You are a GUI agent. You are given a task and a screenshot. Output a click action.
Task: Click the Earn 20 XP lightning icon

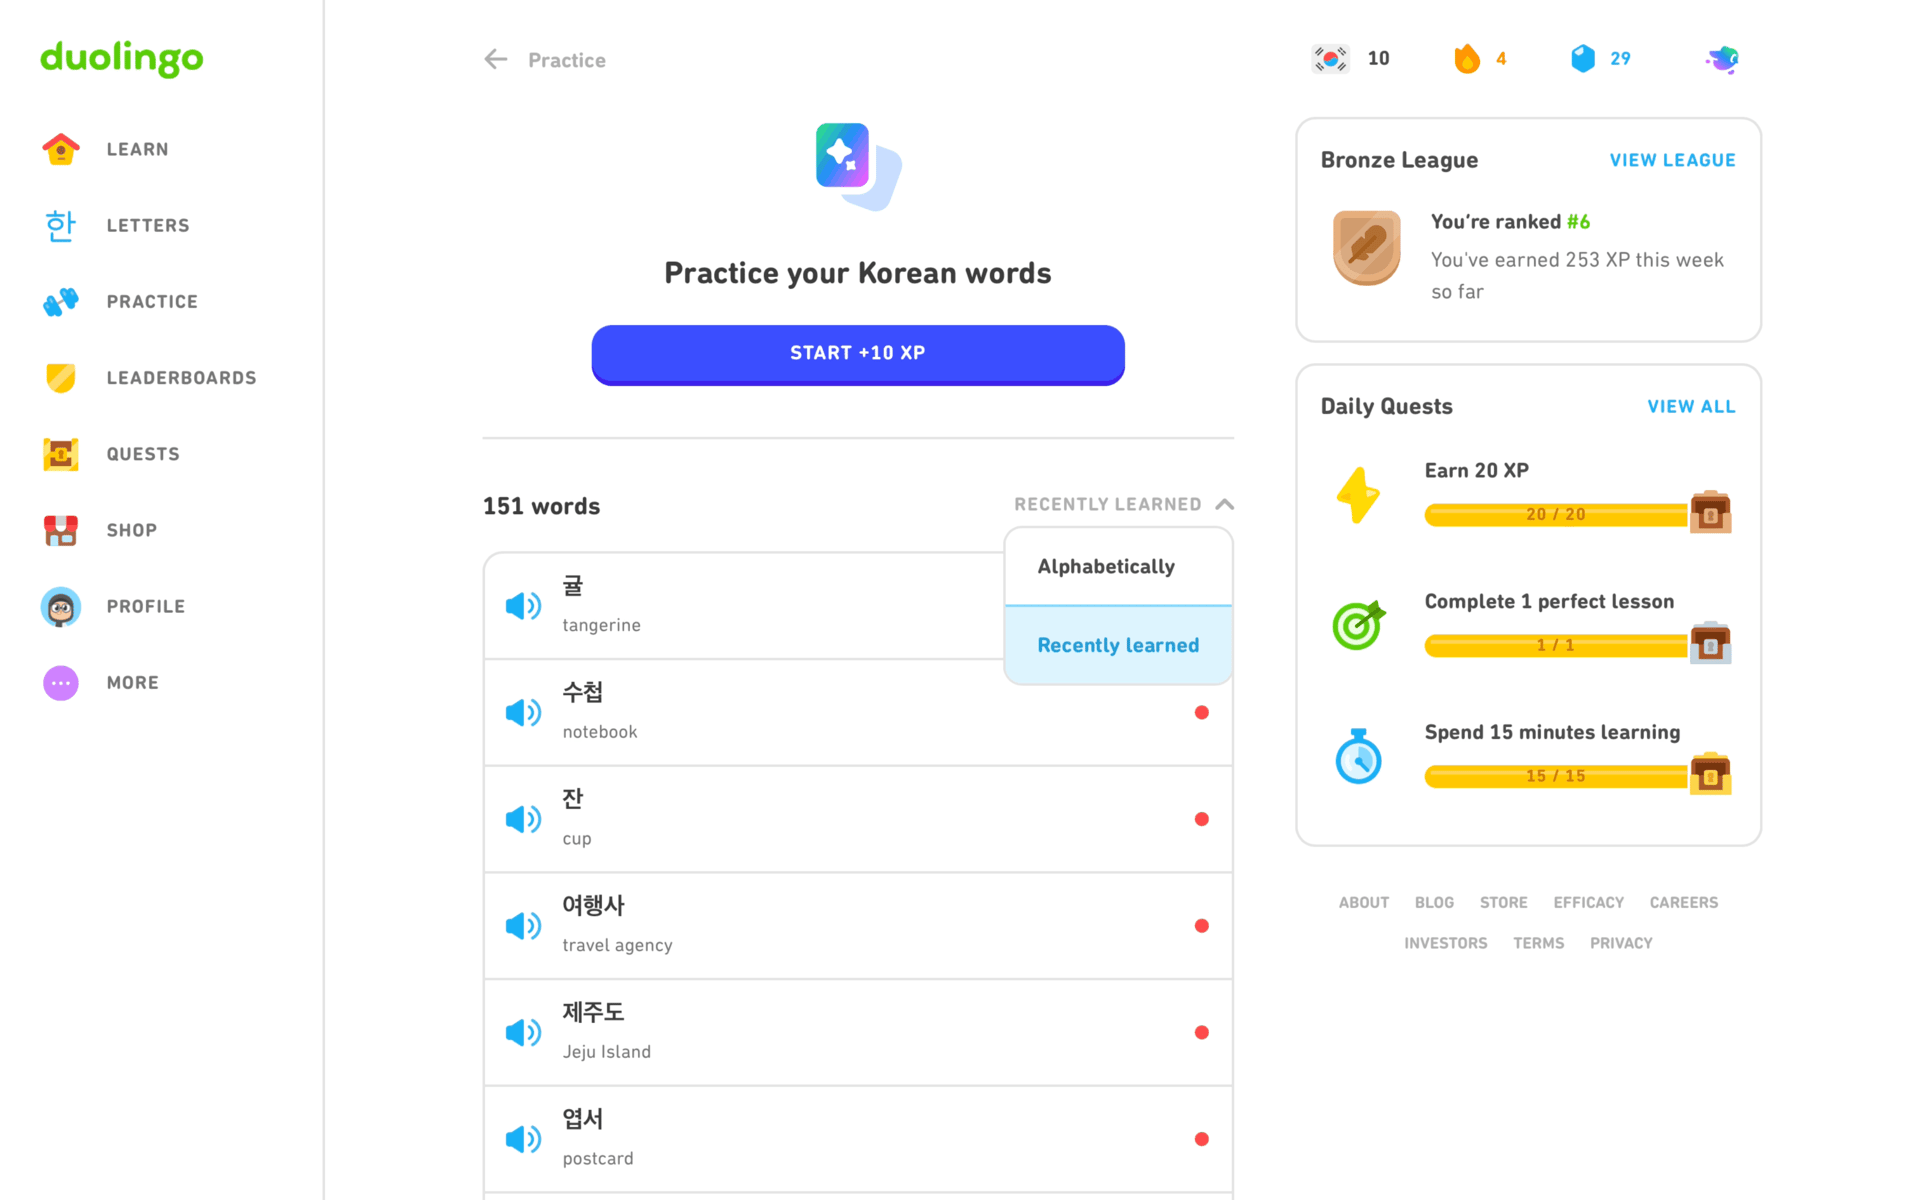pyautogui.click(x=1358, y=495)
